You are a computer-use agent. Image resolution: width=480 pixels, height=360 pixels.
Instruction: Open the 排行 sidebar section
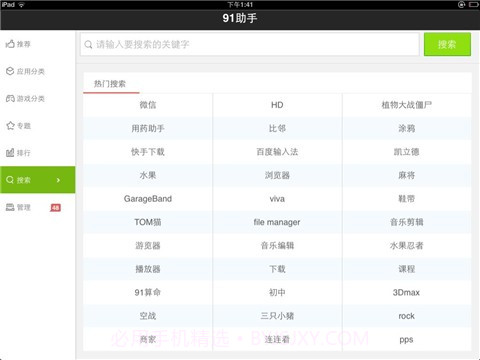(x=38, y=153)
